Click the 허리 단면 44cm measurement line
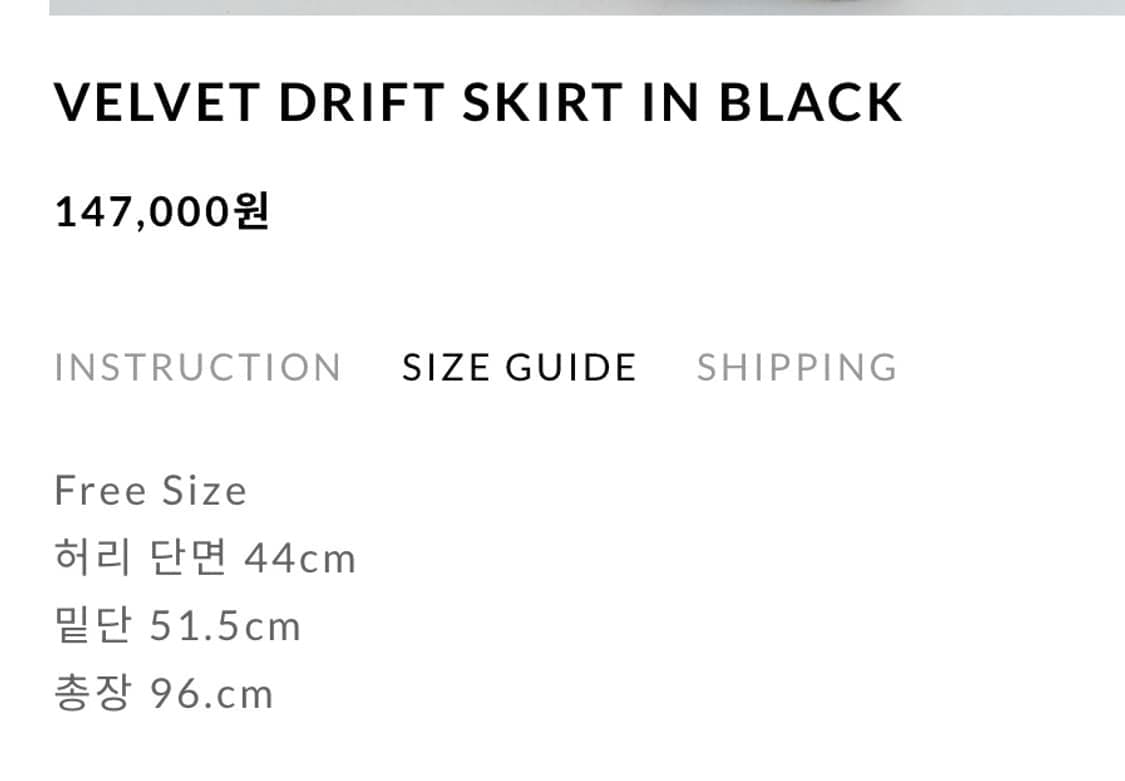Image resolution: width=1125 pixels, height=781 pixels. pos(205,558)
